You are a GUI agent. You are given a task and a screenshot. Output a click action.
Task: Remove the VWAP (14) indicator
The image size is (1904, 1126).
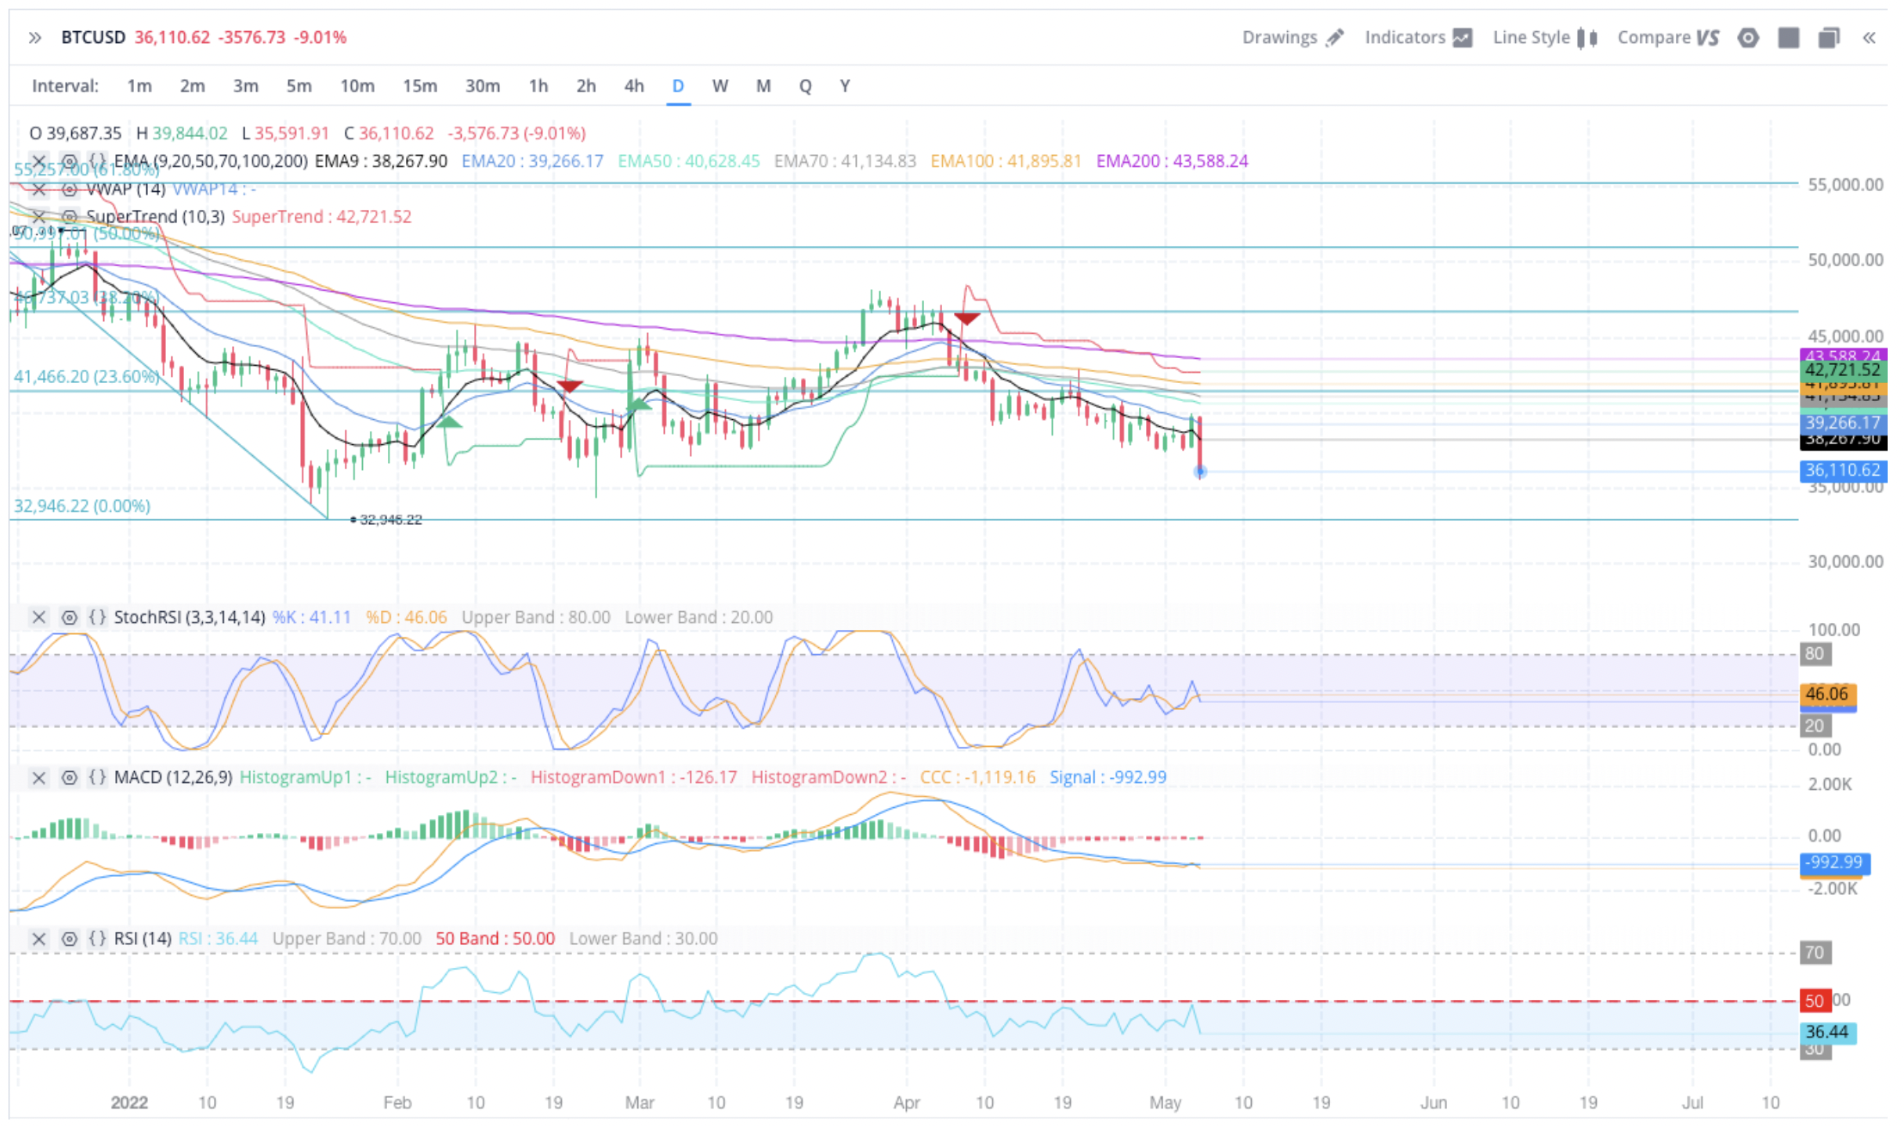[39, 189]
